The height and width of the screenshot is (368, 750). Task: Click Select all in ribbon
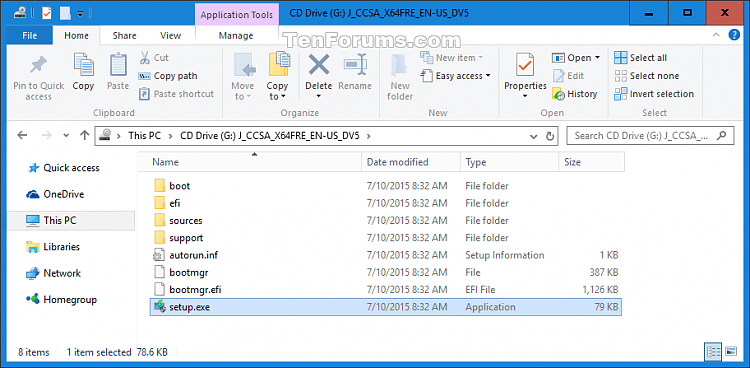[x=640, y=58]
